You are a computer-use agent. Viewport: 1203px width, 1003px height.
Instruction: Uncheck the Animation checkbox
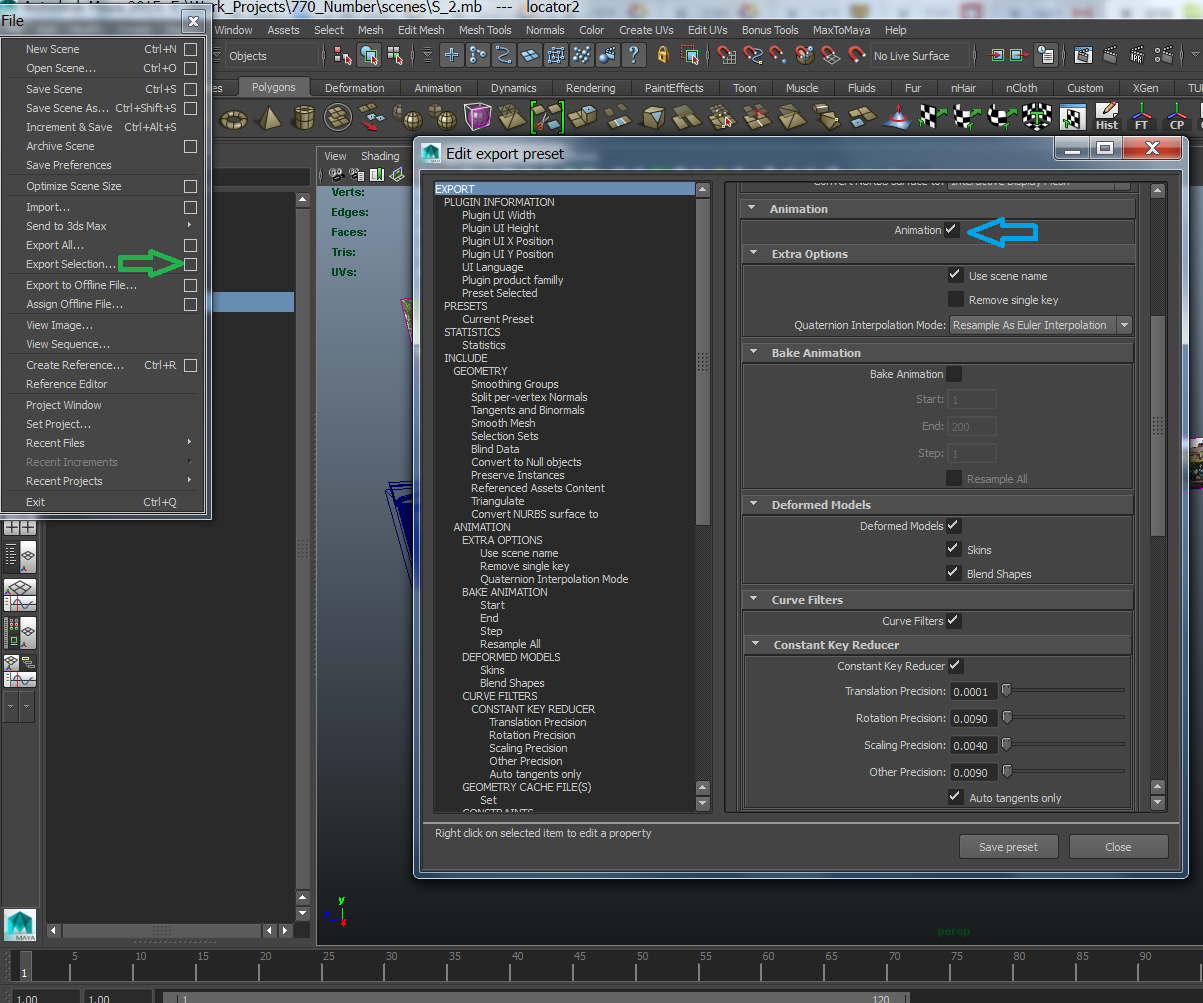(x=951, y=230)
